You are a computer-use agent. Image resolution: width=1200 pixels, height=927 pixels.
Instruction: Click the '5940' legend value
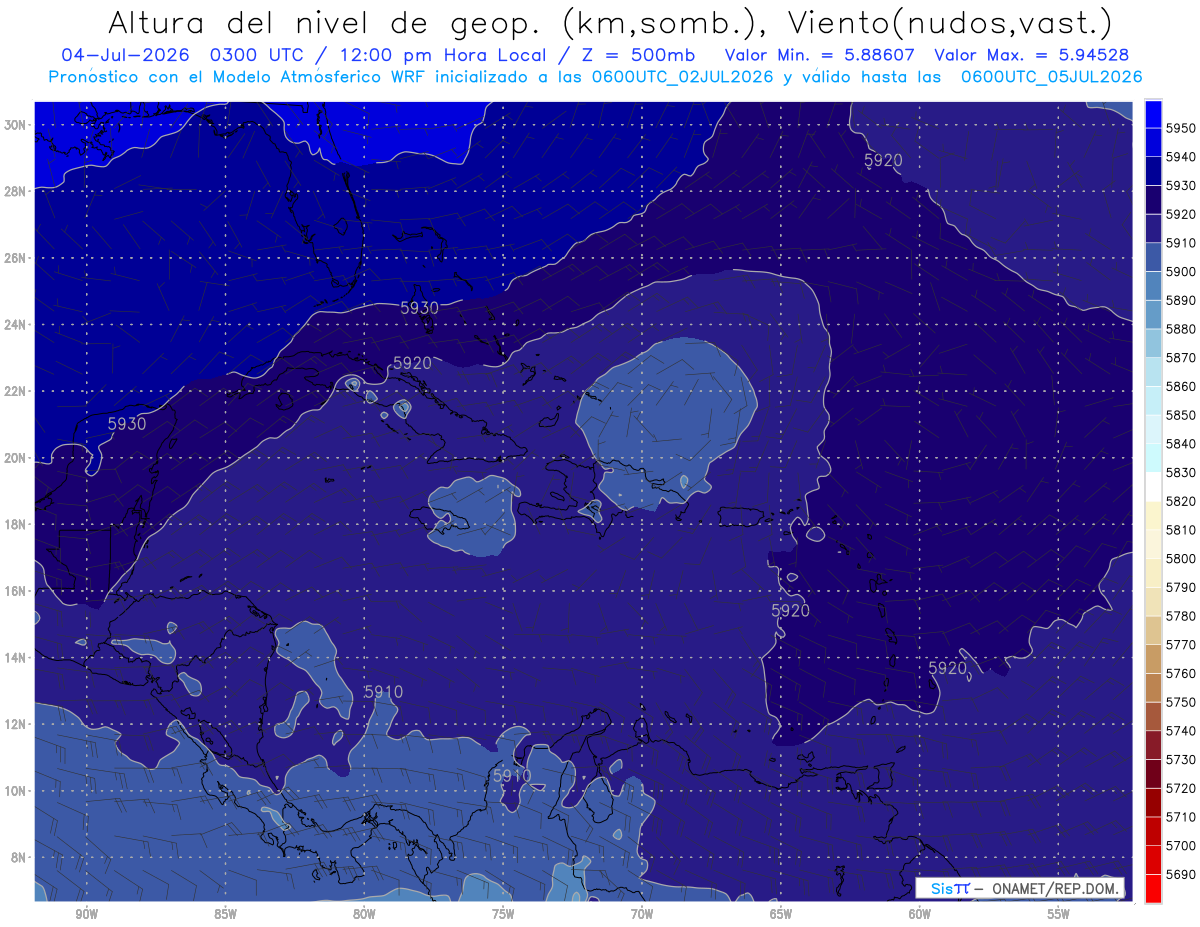click(x=1181, y=157)
